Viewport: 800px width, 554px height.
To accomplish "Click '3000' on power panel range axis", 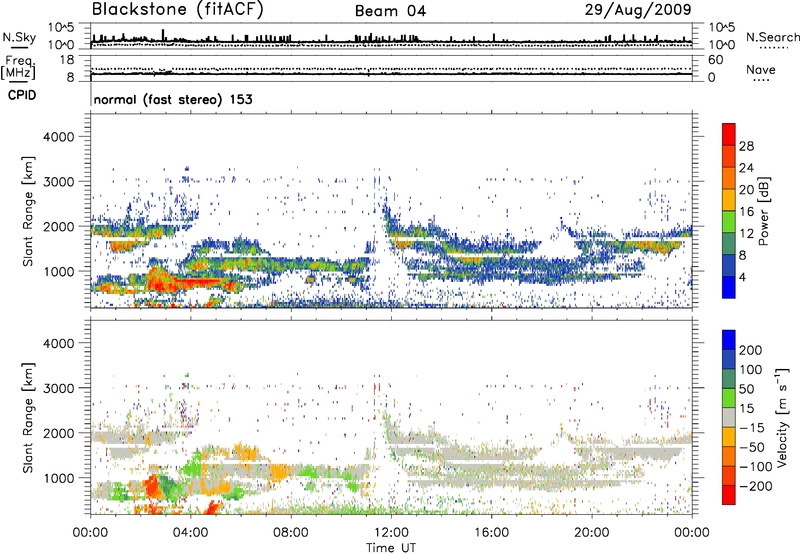I will coord(58,182).
